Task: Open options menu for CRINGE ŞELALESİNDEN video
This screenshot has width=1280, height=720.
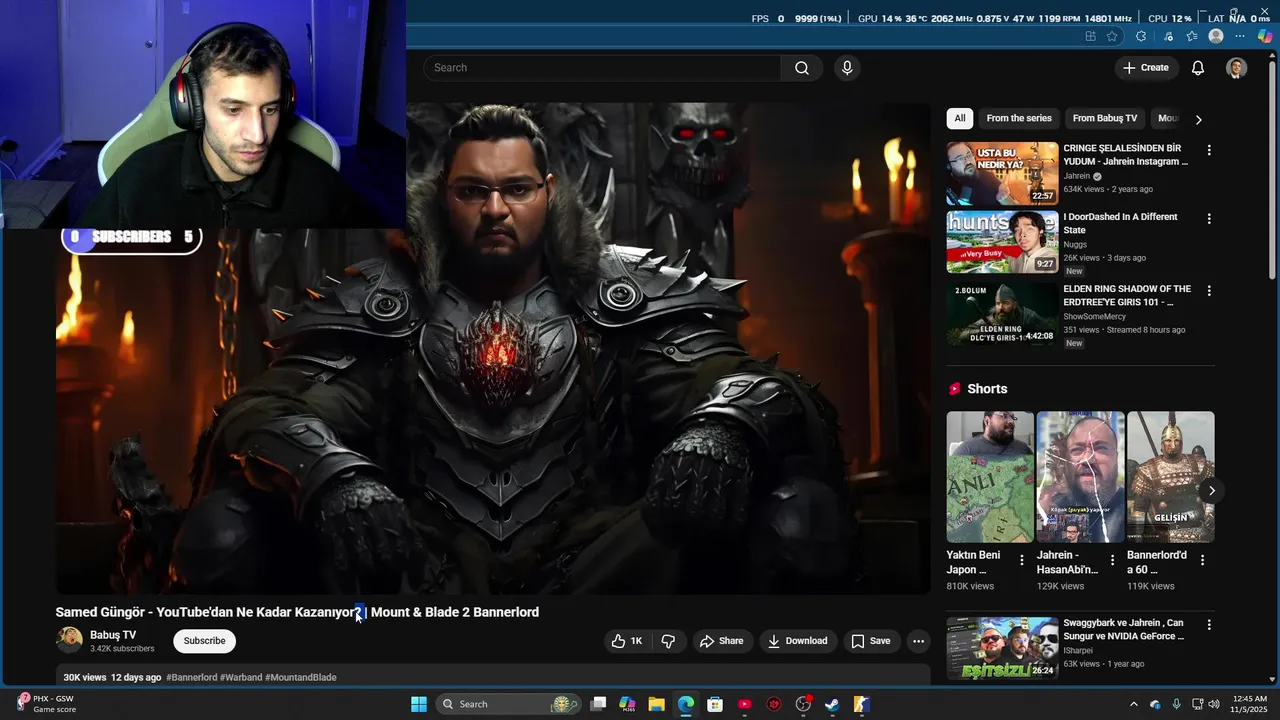Action: 1209,150
